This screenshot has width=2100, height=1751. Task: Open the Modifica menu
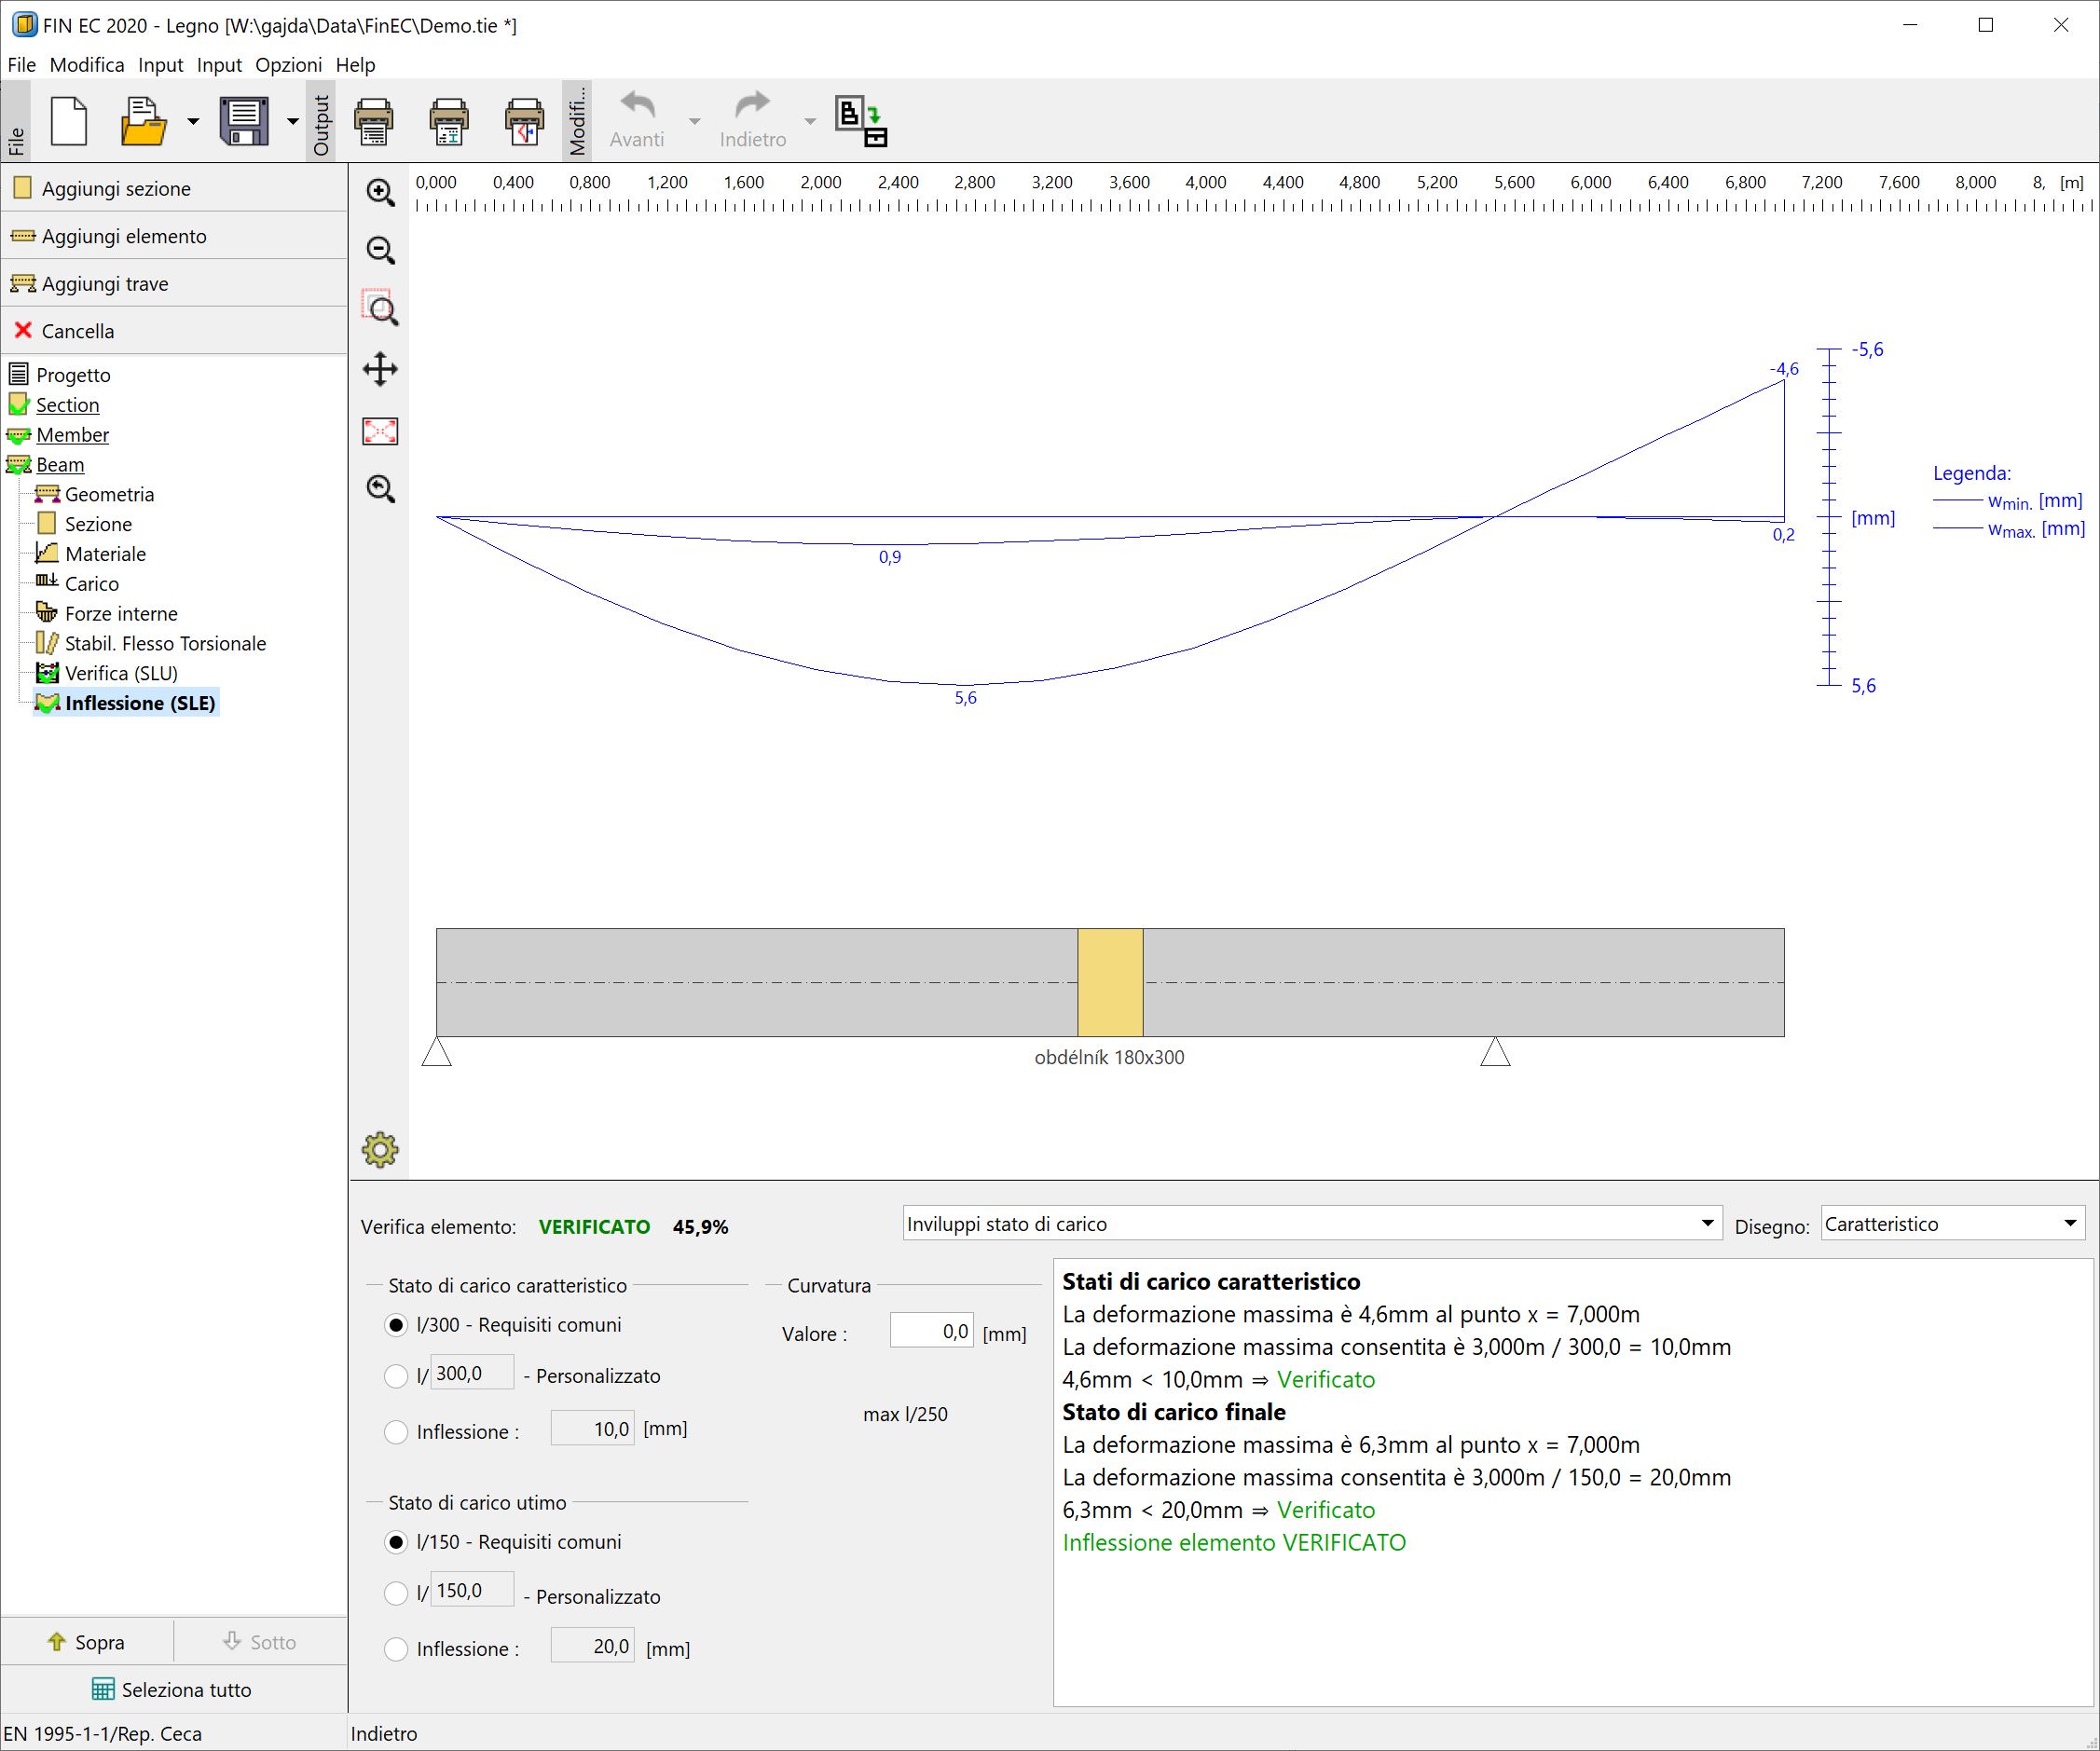pyautogui.click(x=86, y=64)
